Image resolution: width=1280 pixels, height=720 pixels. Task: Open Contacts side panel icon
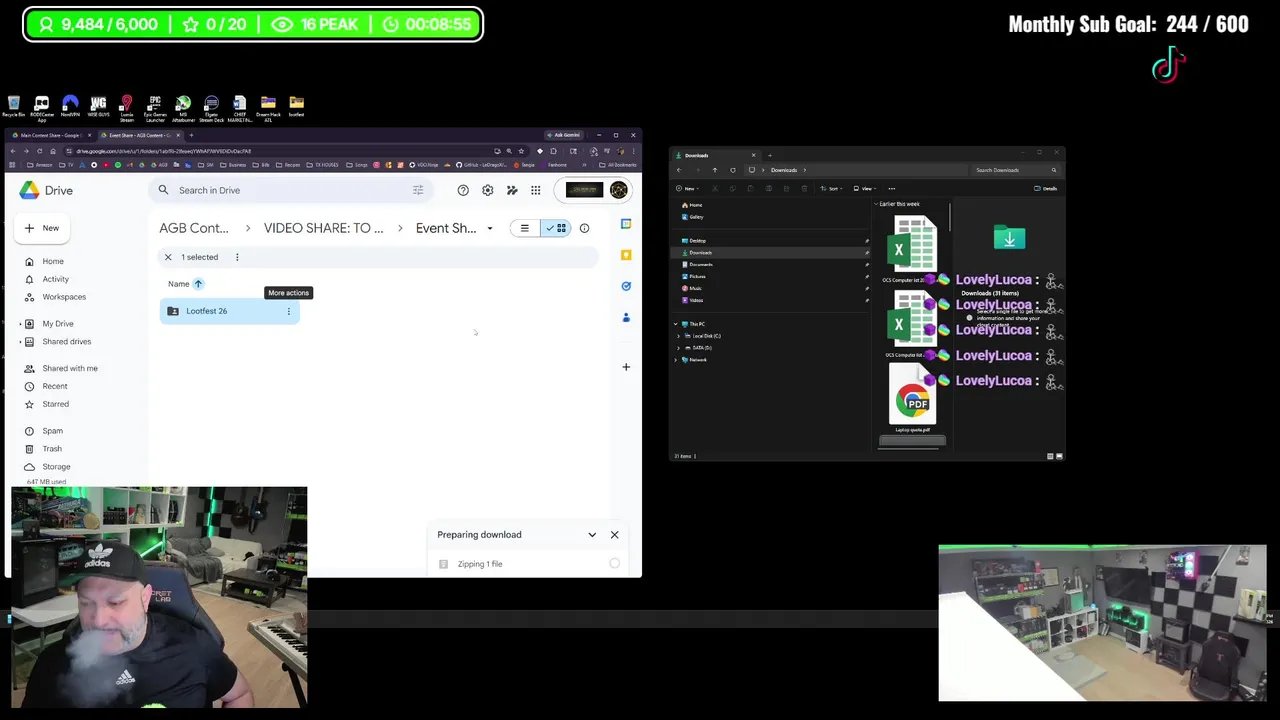coord(626,317)
